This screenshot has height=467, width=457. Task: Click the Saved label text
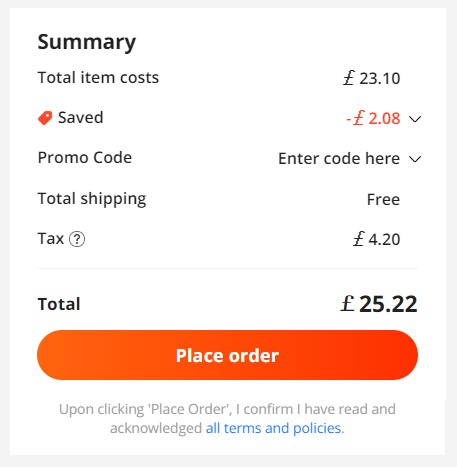click(81, 117)
